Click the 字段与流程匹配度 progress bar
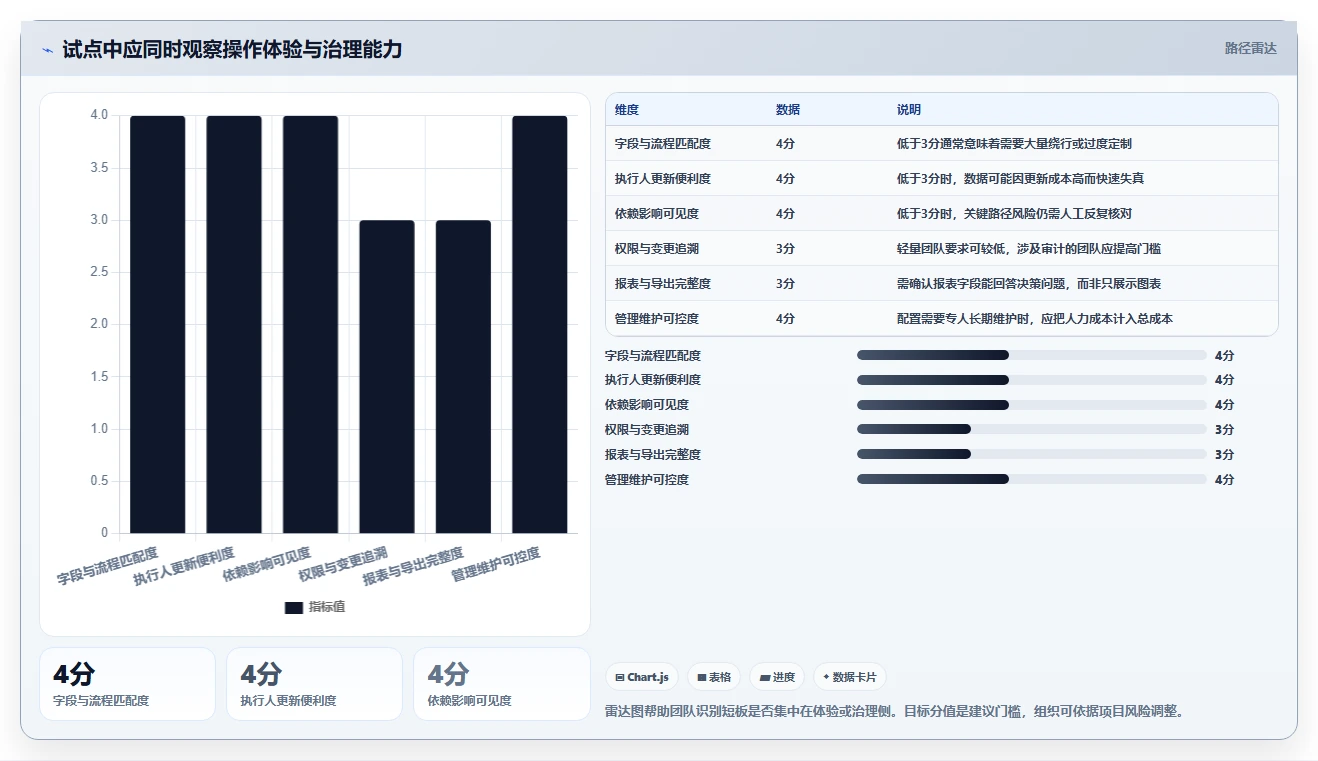Screen dimensions: 1318x761 pyautogui.click(x=1032, y=355)
